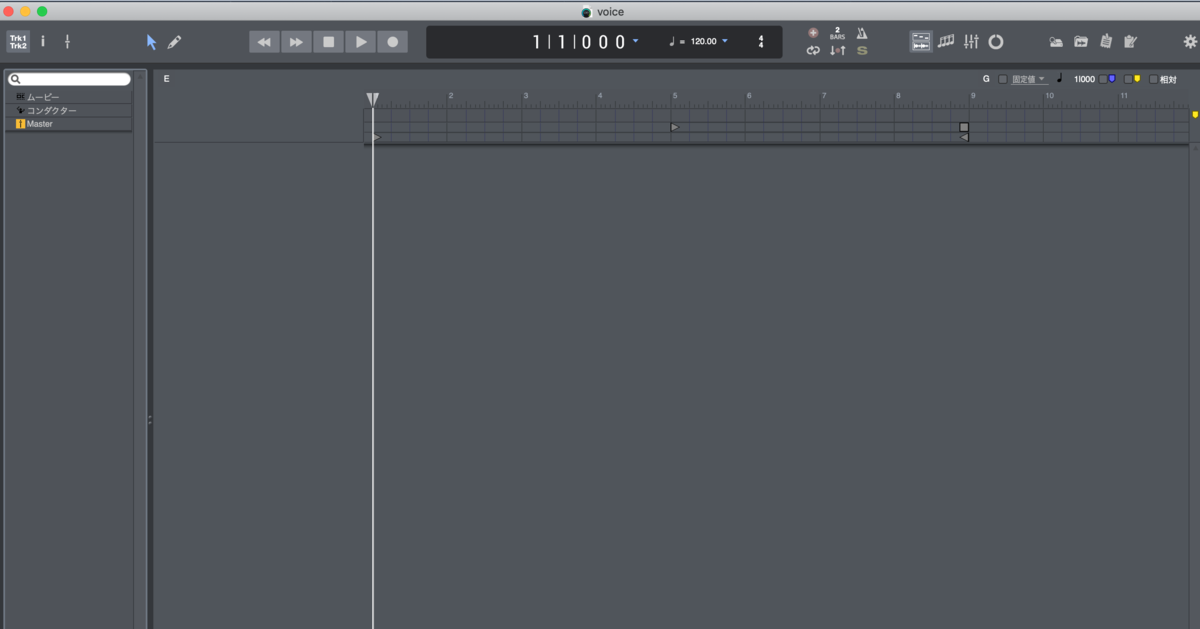Rewind the transport
1200x629 pixels.
pos(264,42)
